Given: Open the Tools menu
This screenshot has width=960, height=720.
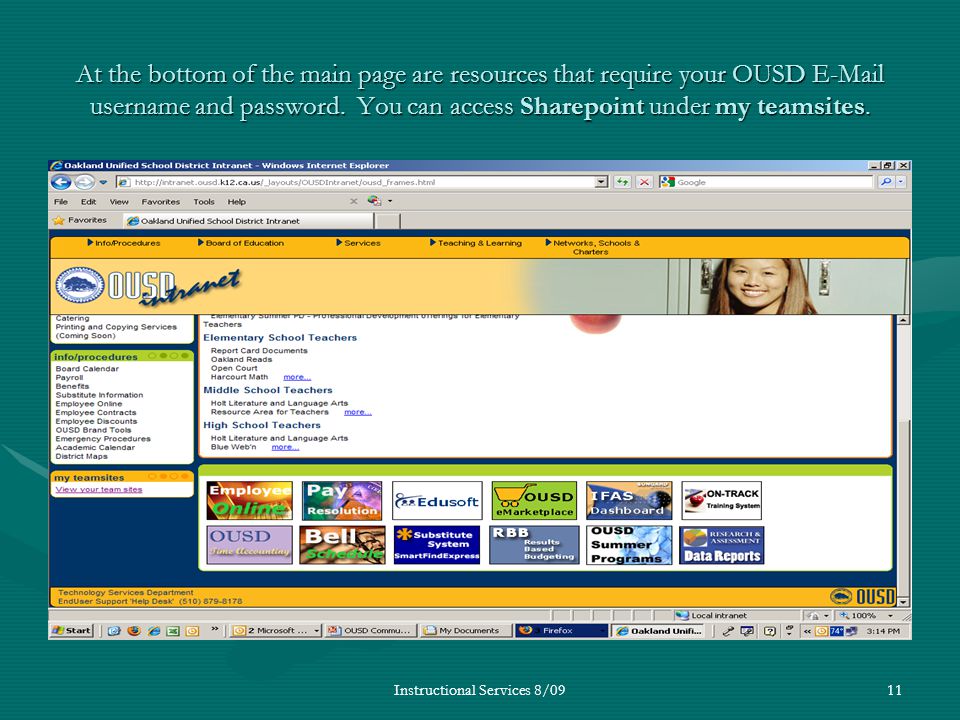Looking at the screenshot, I should 204,201.
